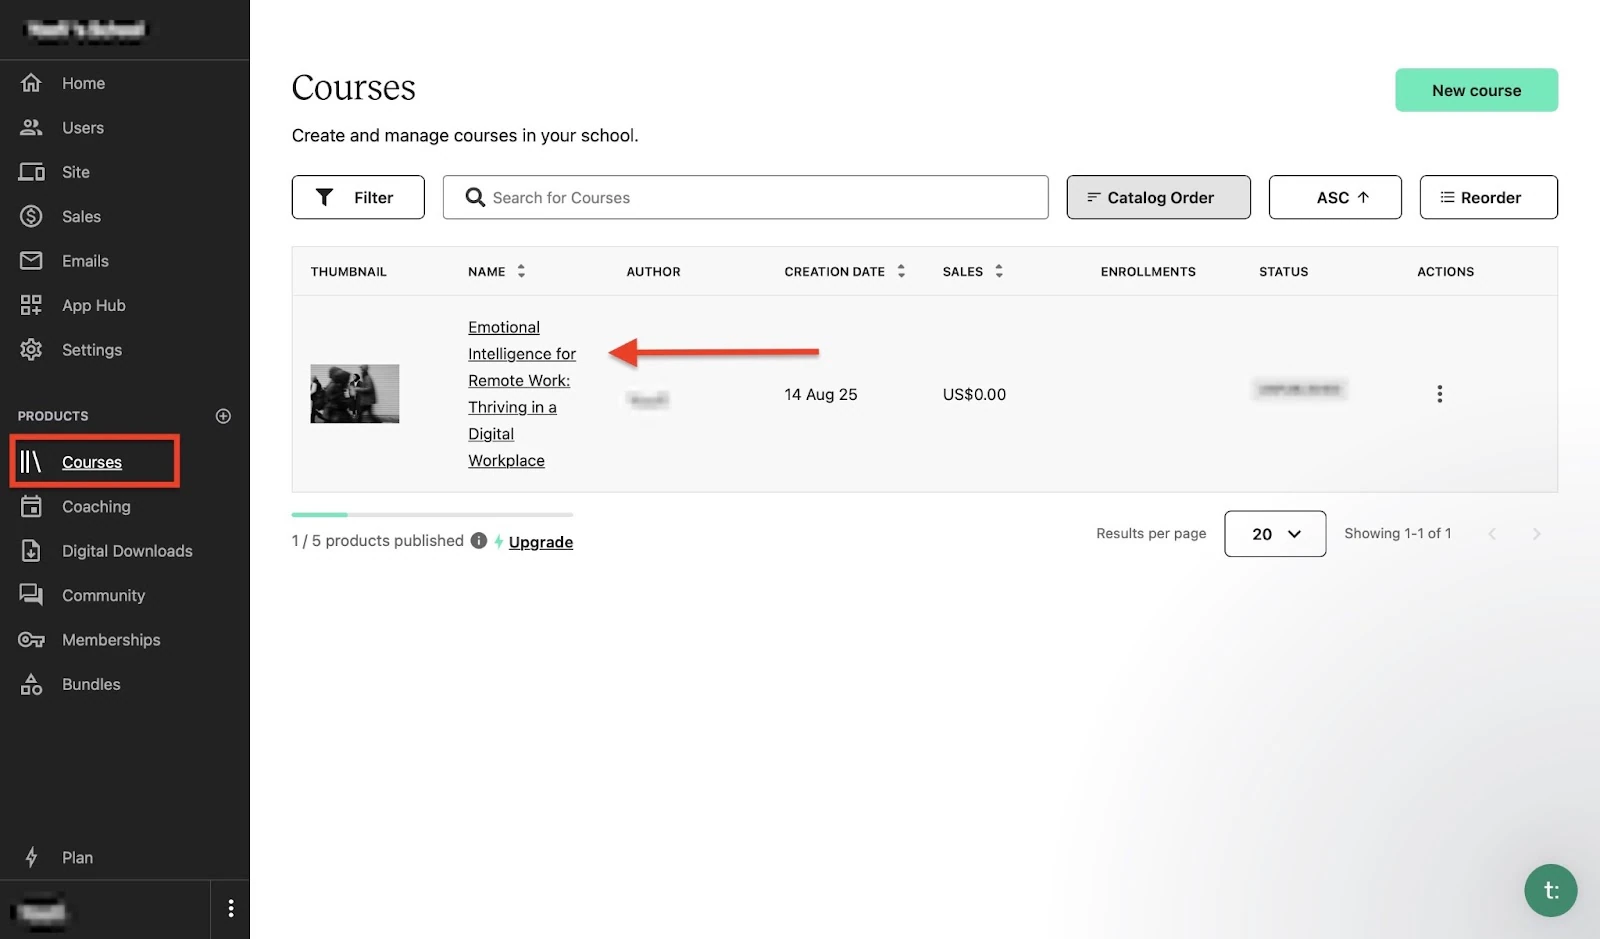
Task: Click the App Hub grid icon
Action: (31, 305)
